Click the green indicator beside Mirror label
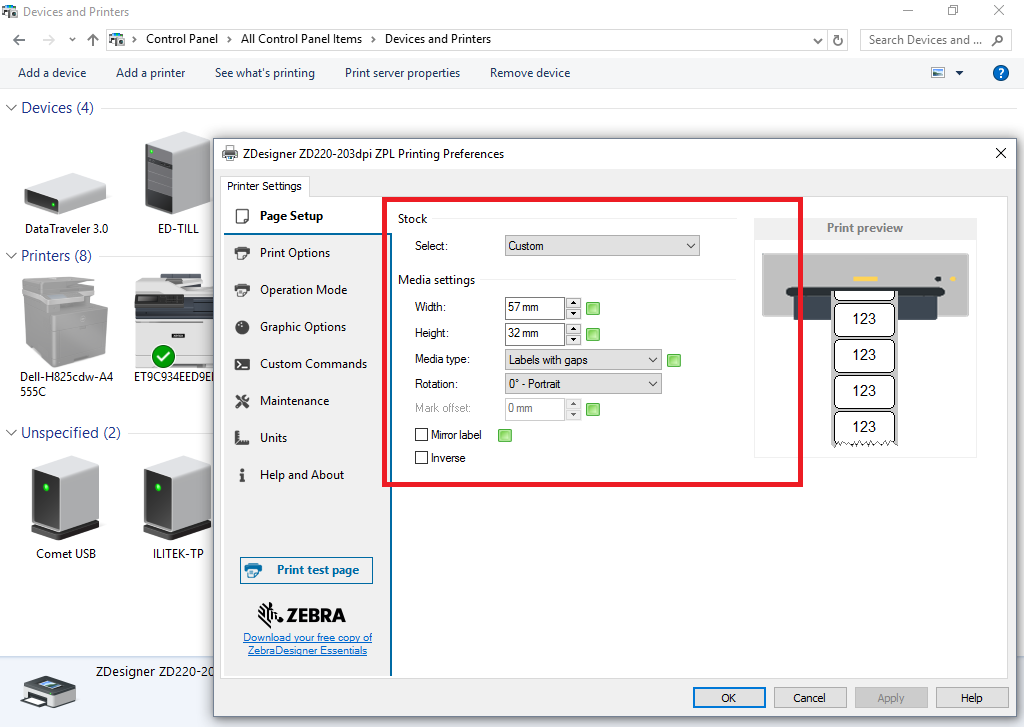Image resolution: width=1024 pixels, height=727 pixels. pyautogui.click(x=505, y=435)
